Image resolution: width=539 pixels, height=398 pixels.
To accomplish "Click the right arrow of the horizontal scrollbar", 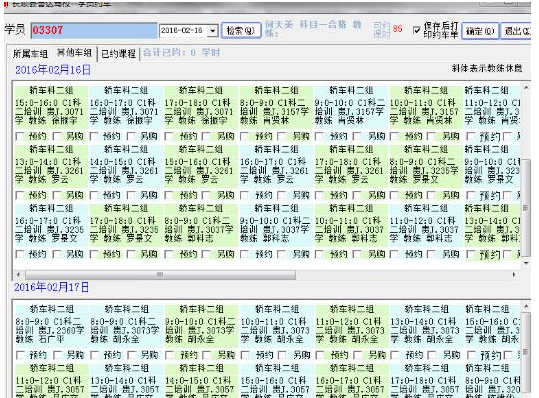I will [x=514, y=275].
